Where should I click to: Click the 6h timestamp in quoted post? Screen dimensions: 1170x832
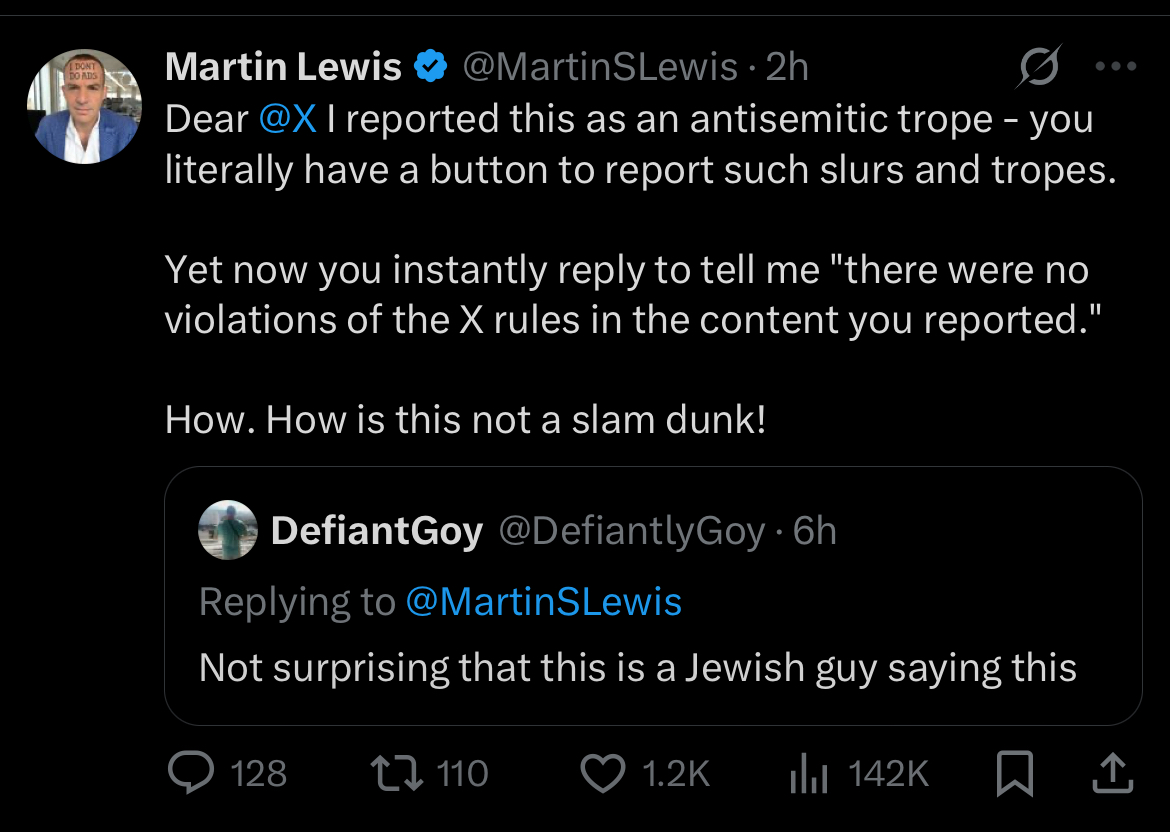click(815, 531)
